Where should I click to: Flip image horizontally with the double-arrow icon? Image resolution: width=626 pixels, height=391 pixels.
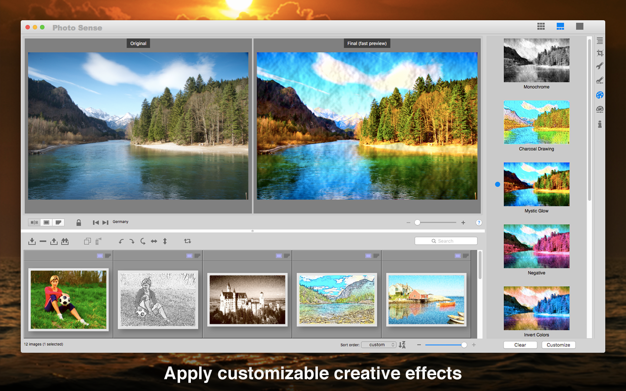[154, 241]
